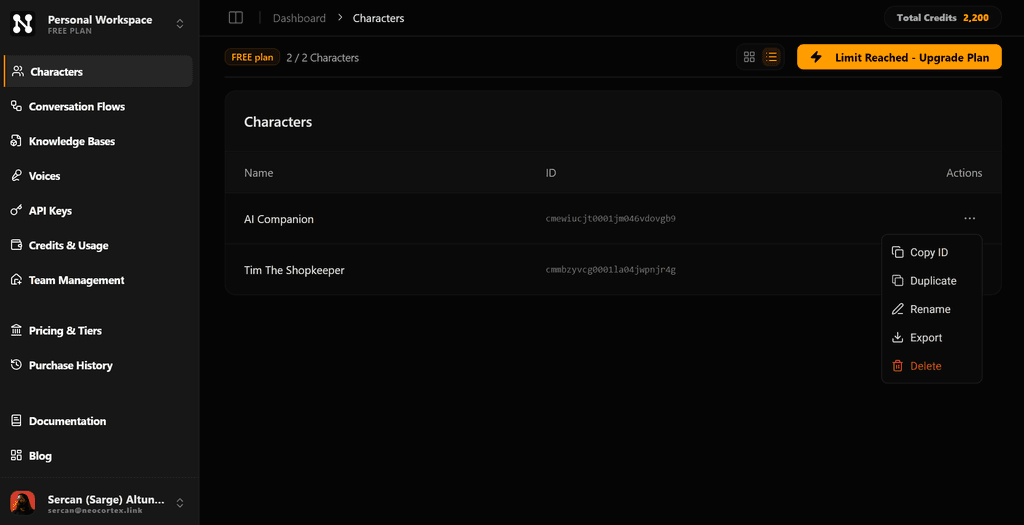Switch to grid view layout

click(749, 57)
